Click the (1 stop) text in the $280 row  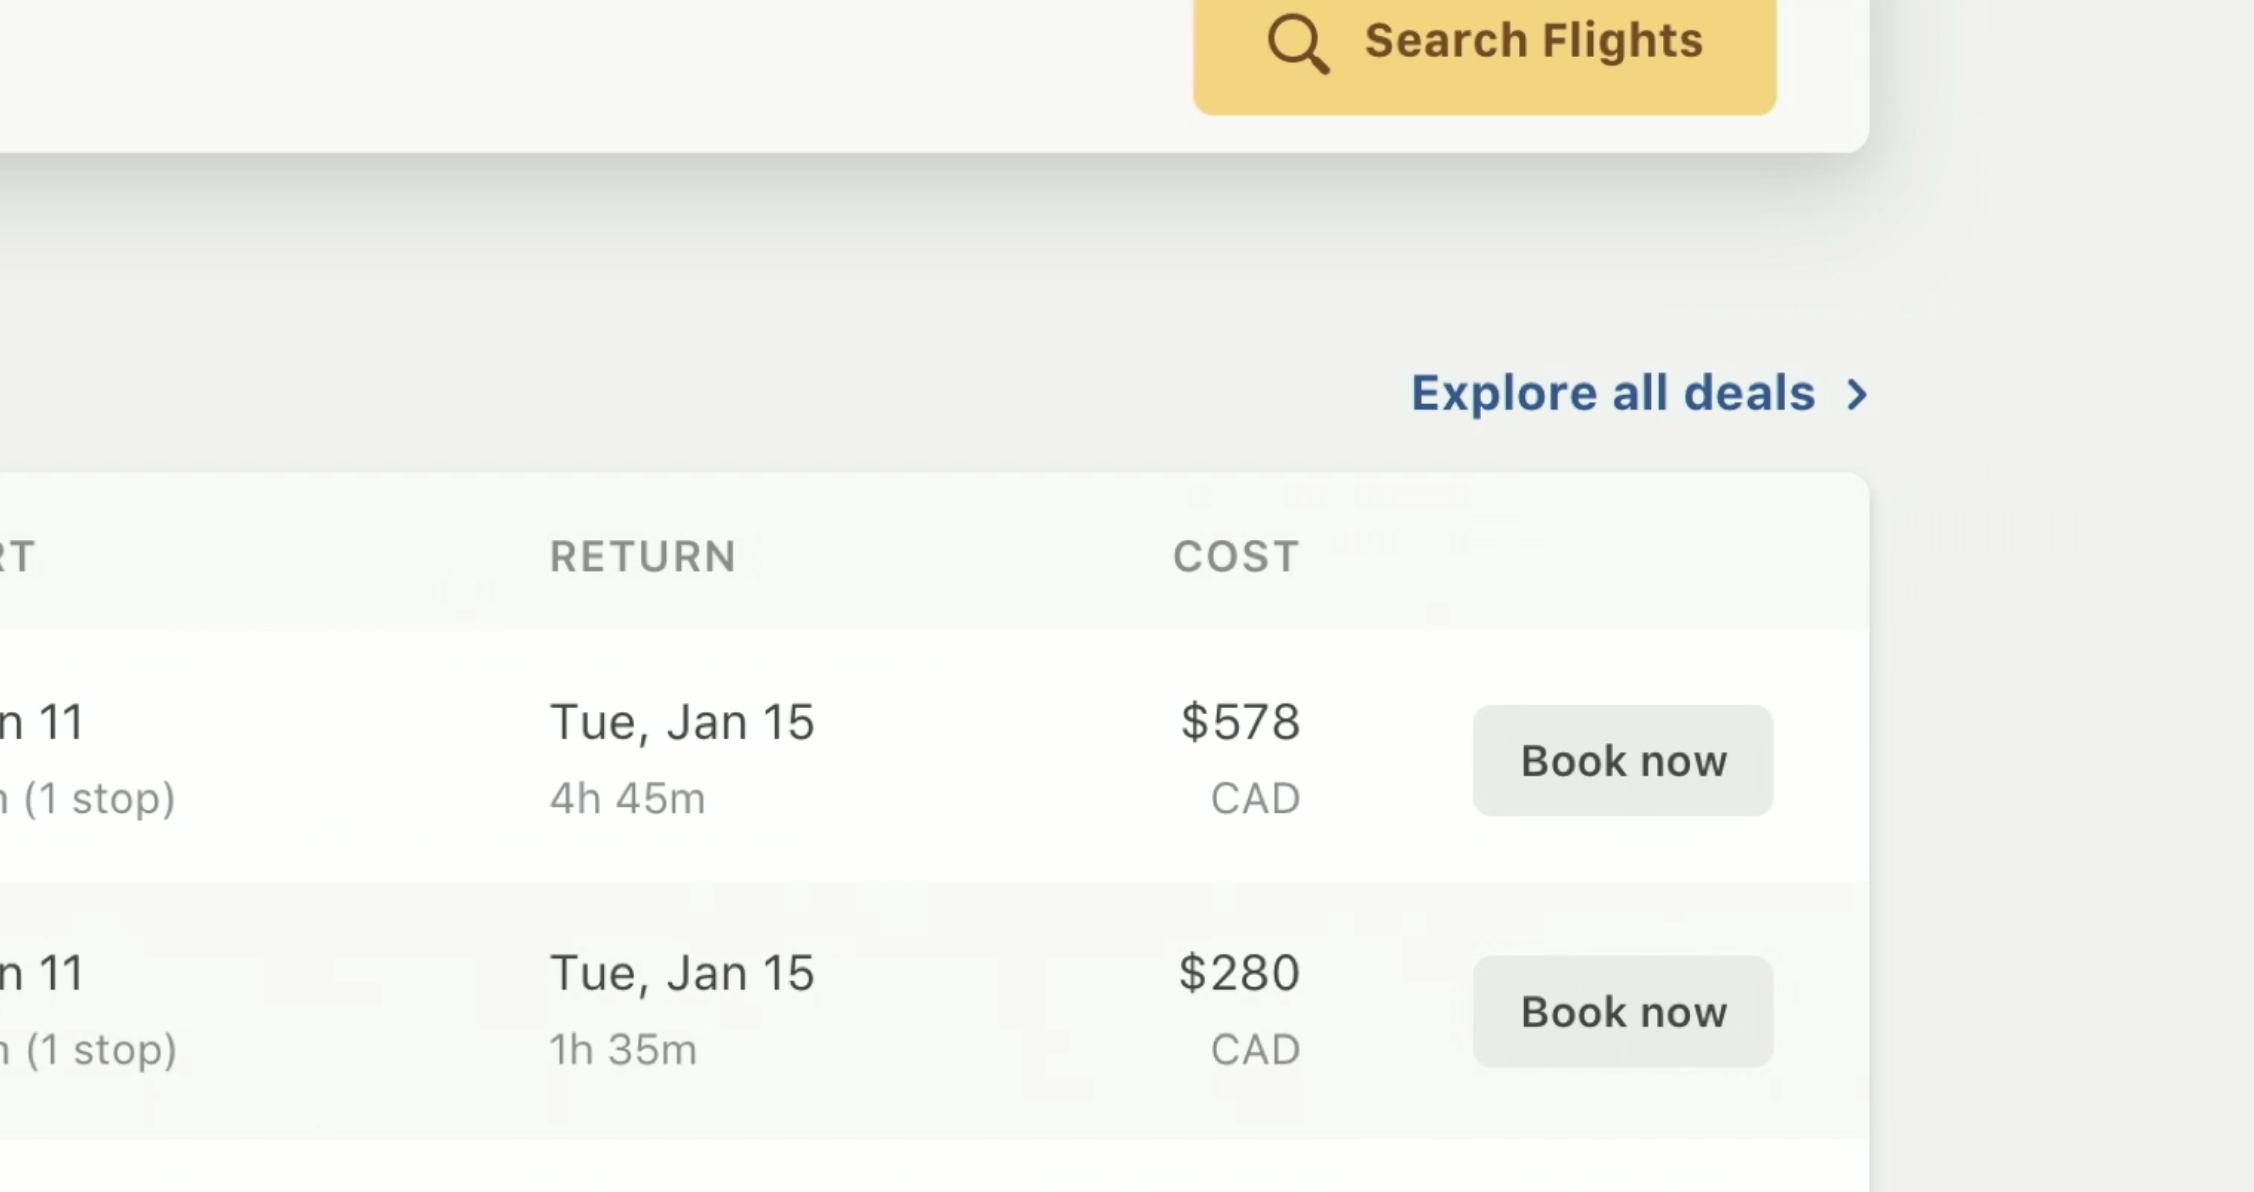(x=101, y=1050)
